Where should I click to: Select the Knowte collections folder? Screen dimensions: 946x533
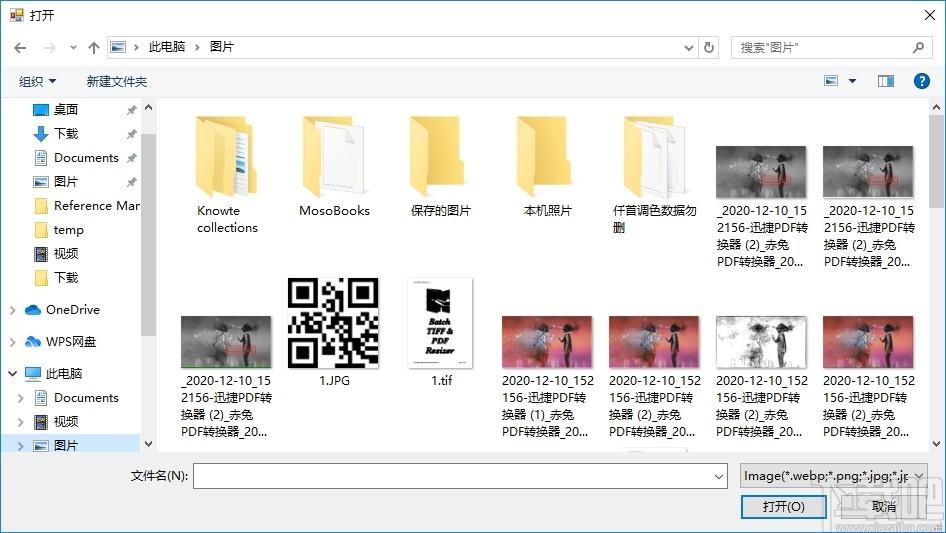point(227,175)
